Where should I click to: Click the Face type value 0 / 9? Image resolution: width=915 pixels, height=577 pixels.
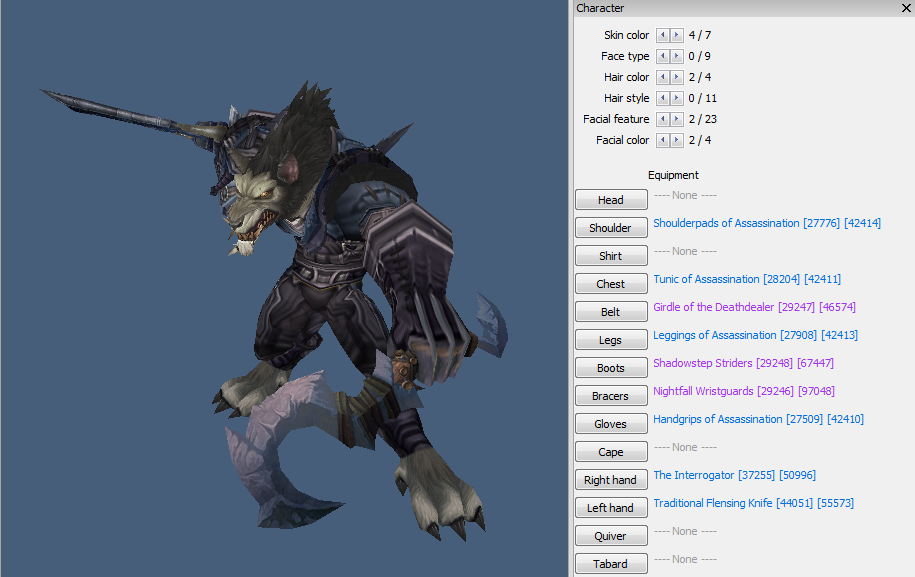[x=700, y=56]
